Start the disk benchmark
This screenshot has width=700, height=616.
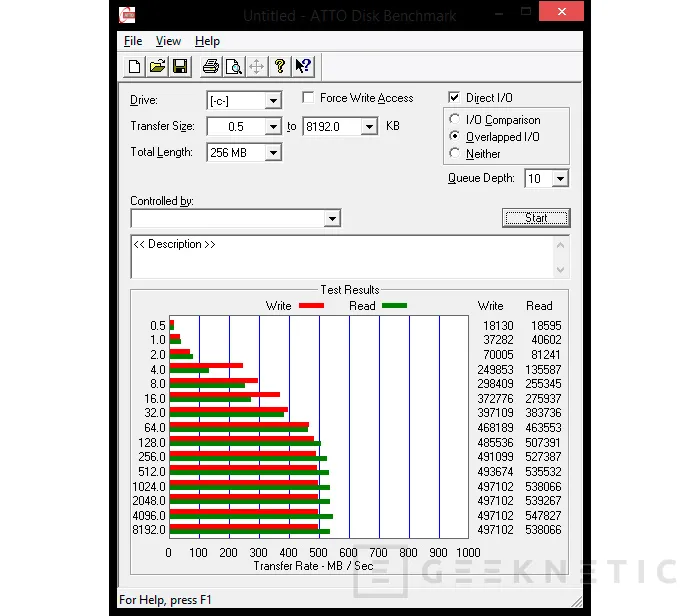point(536,218)
